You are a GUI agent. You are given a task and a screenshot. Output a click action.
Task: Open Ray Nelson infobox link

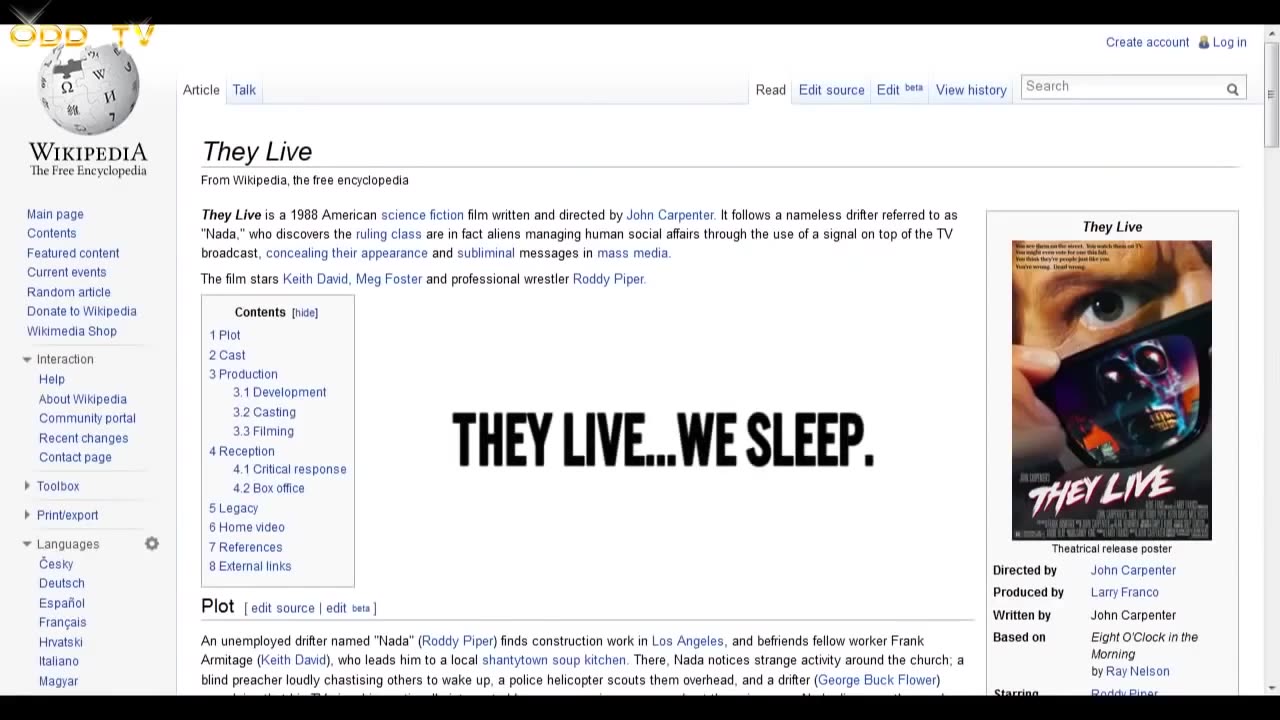click(x=1138, y=671)
